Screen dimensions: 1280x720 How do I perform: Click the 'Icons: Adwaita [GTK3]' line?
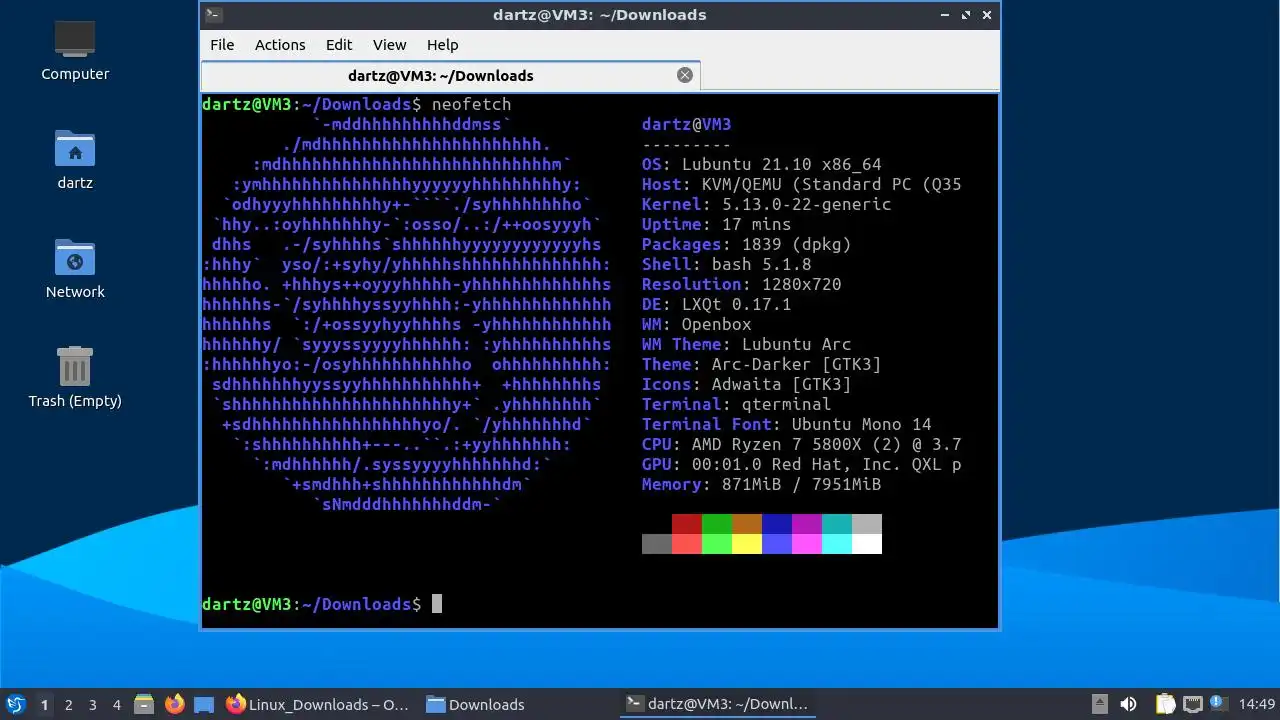(x=747, y=384)
